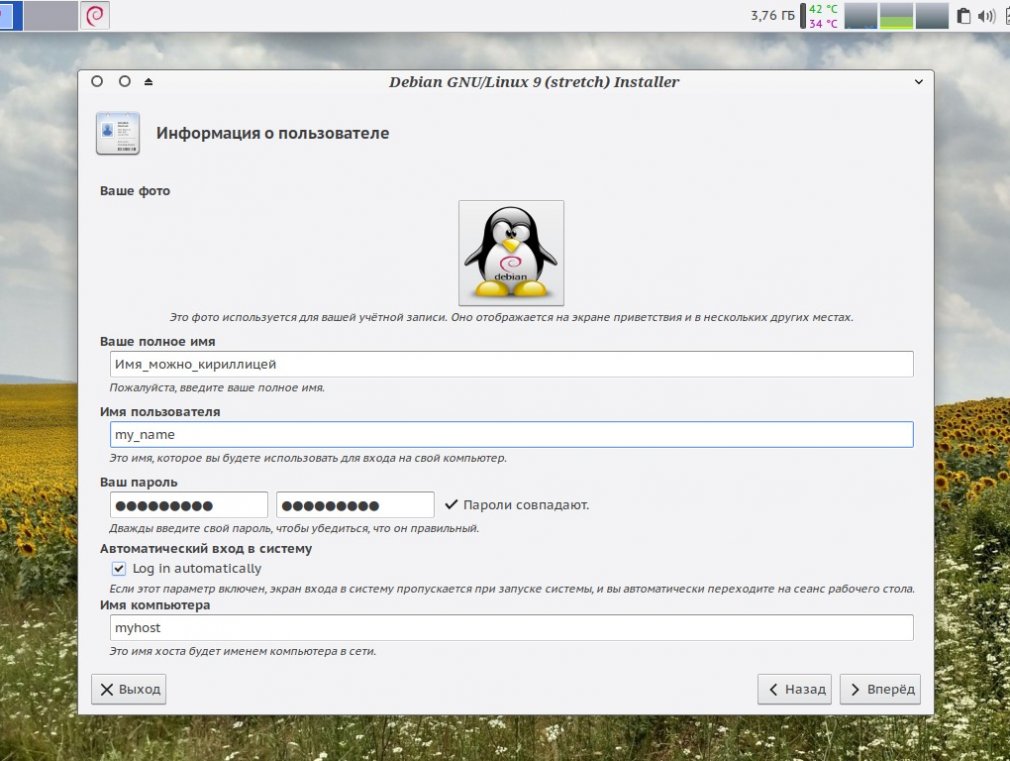Image resolution: width=1010 pixels, height=761 pixels.
Task: Click the username field containing my_name
Action: click(x=511, y=434)
